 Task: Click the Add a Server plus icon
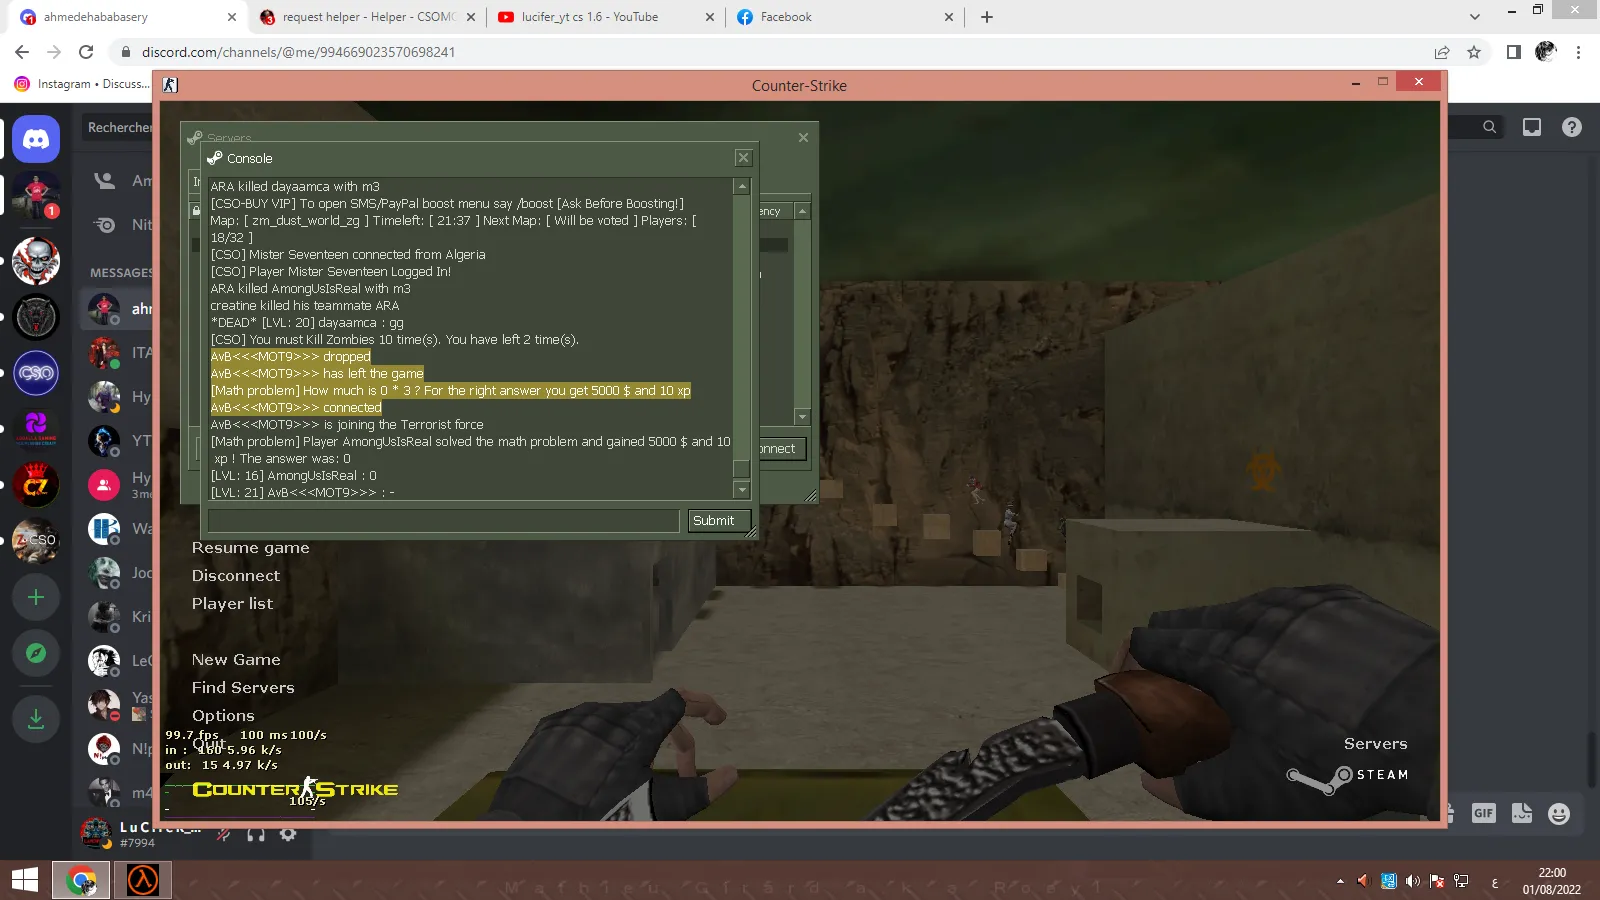pyautogui.click(x=36, y=597)
